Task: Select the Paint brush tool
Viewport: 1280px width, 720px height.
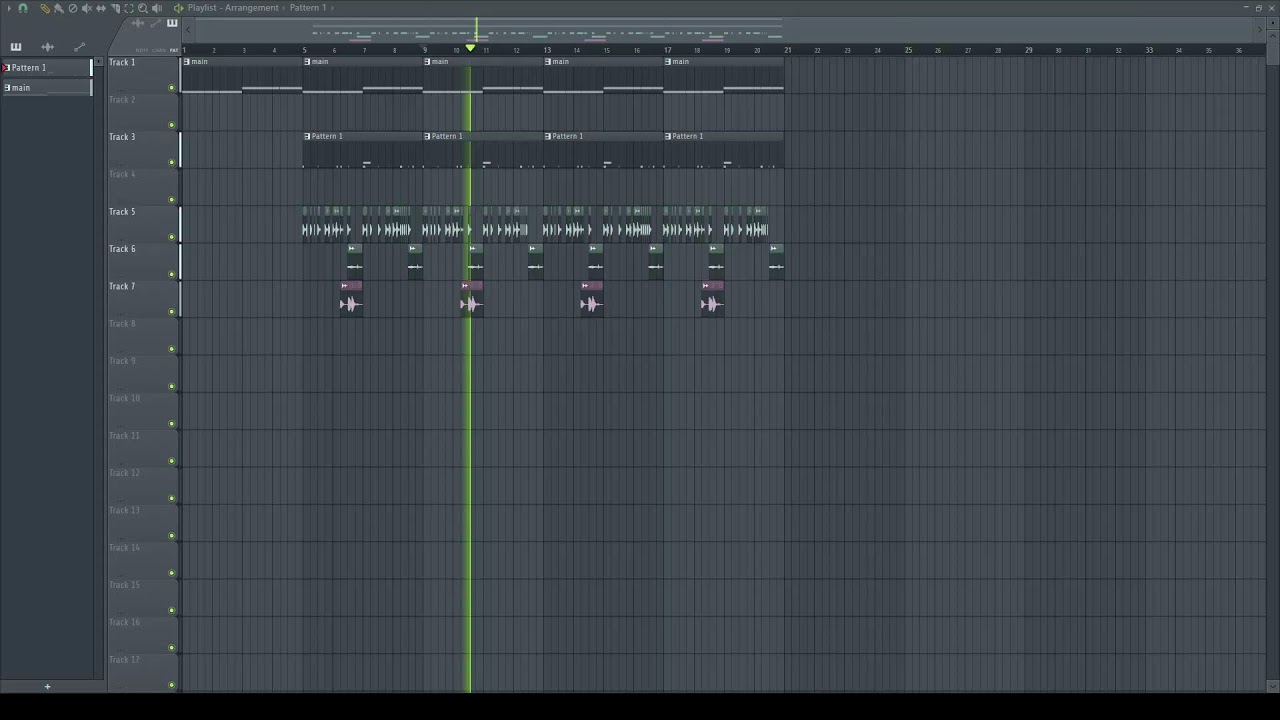Action: pos(58,8)
